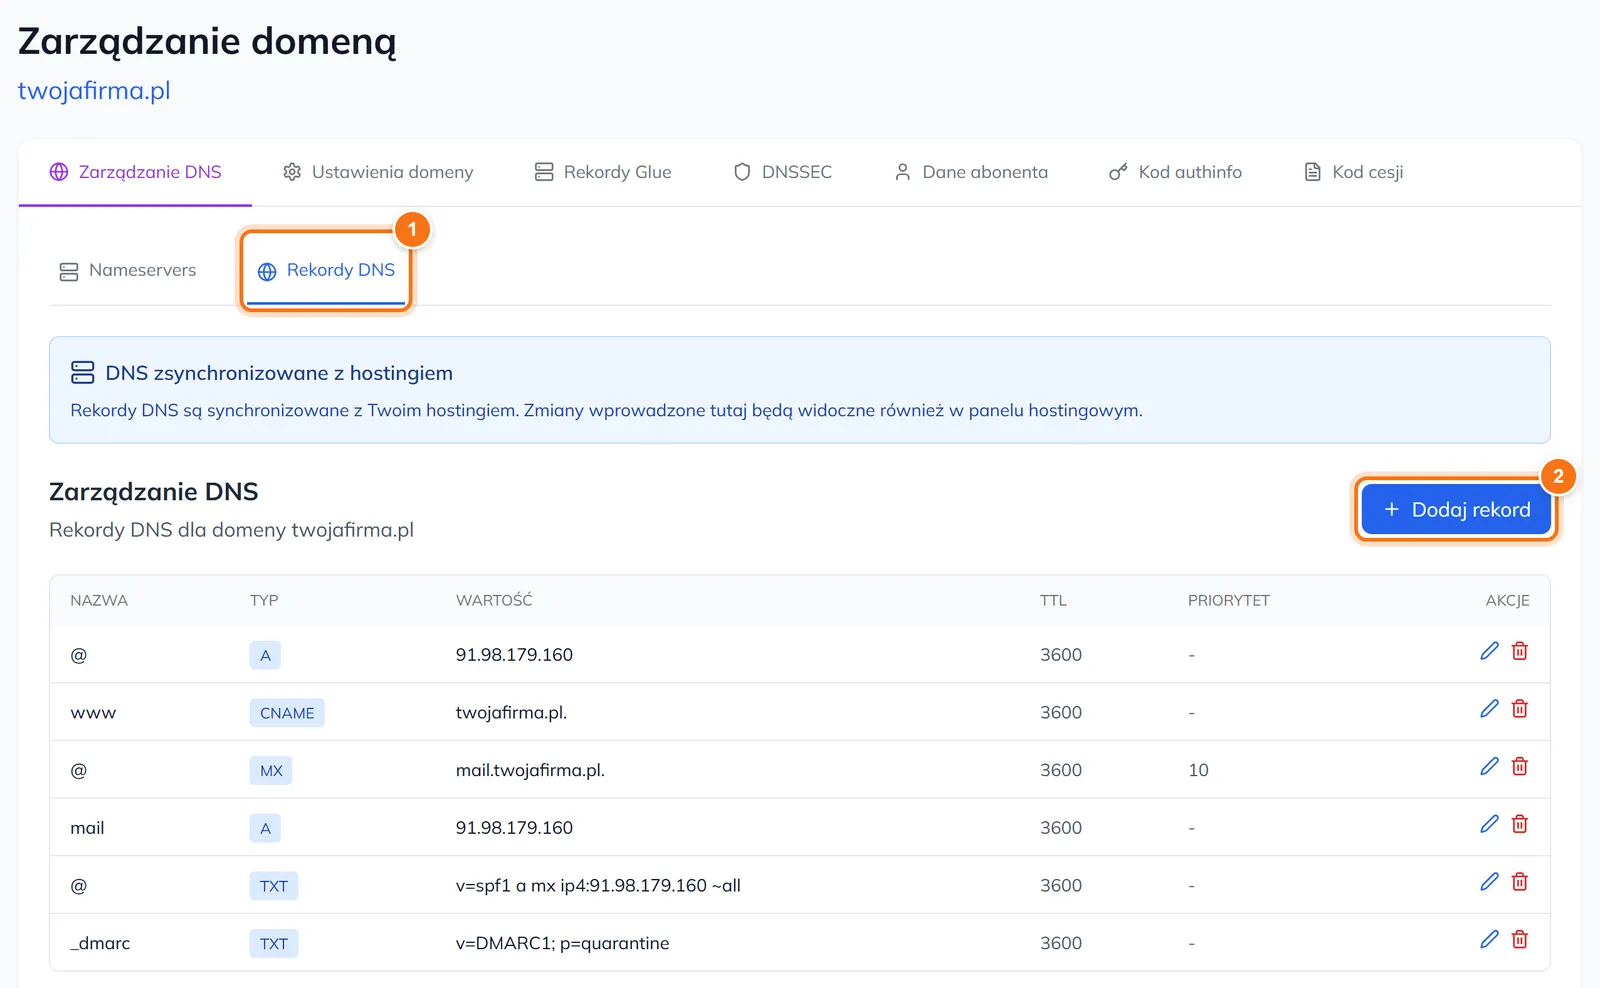Select the Rekordy DNS sub-tab

point(326,271)
